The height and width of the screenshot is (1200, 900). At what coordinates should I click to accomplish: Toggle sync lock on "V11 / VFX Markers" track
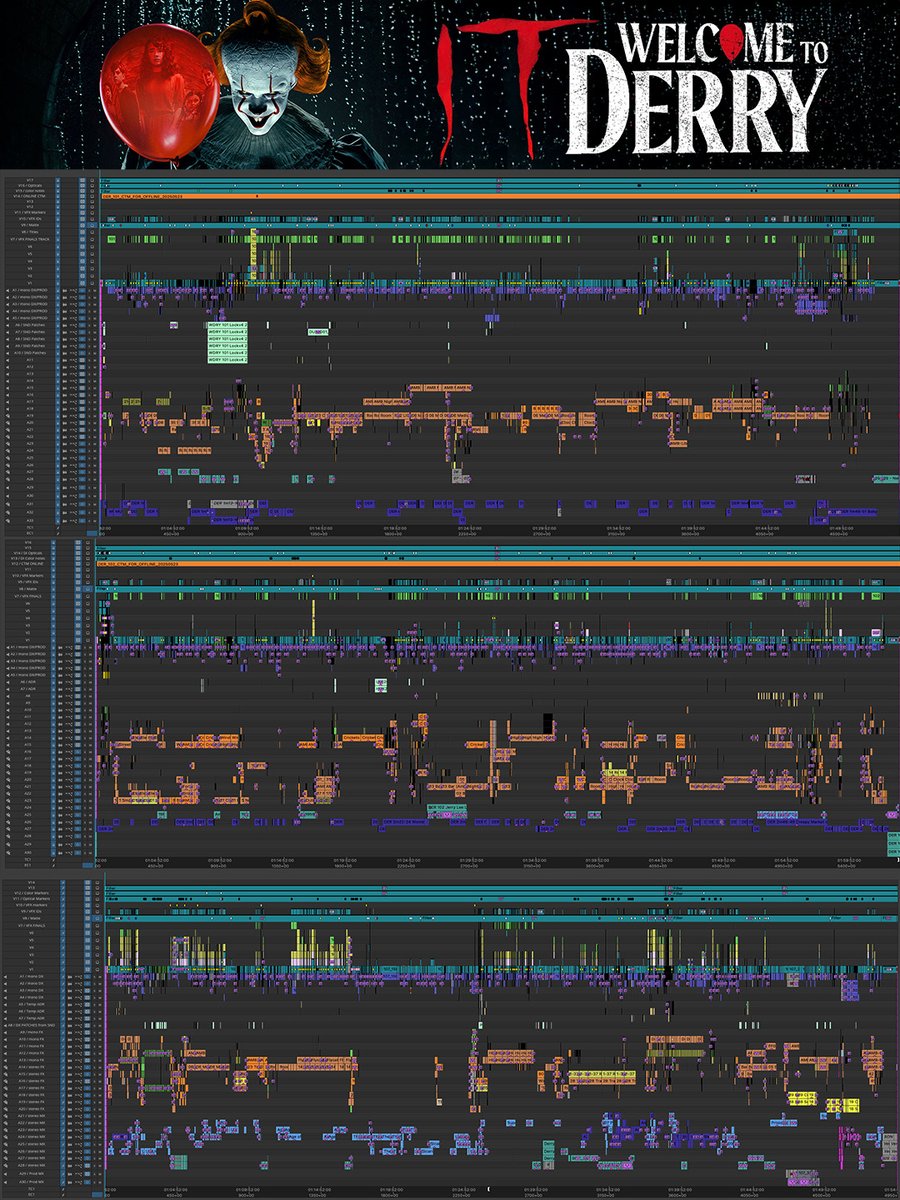tap(58, 212)
